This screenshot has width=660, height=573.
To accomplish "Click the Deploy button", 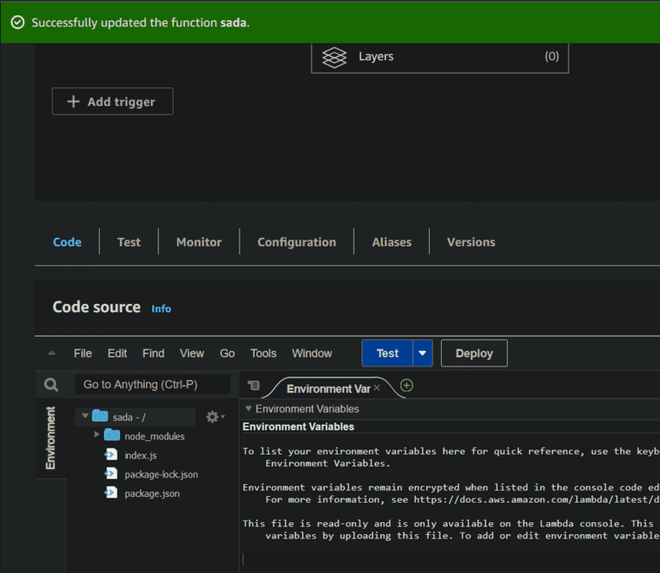I will [x=474, y=353].
